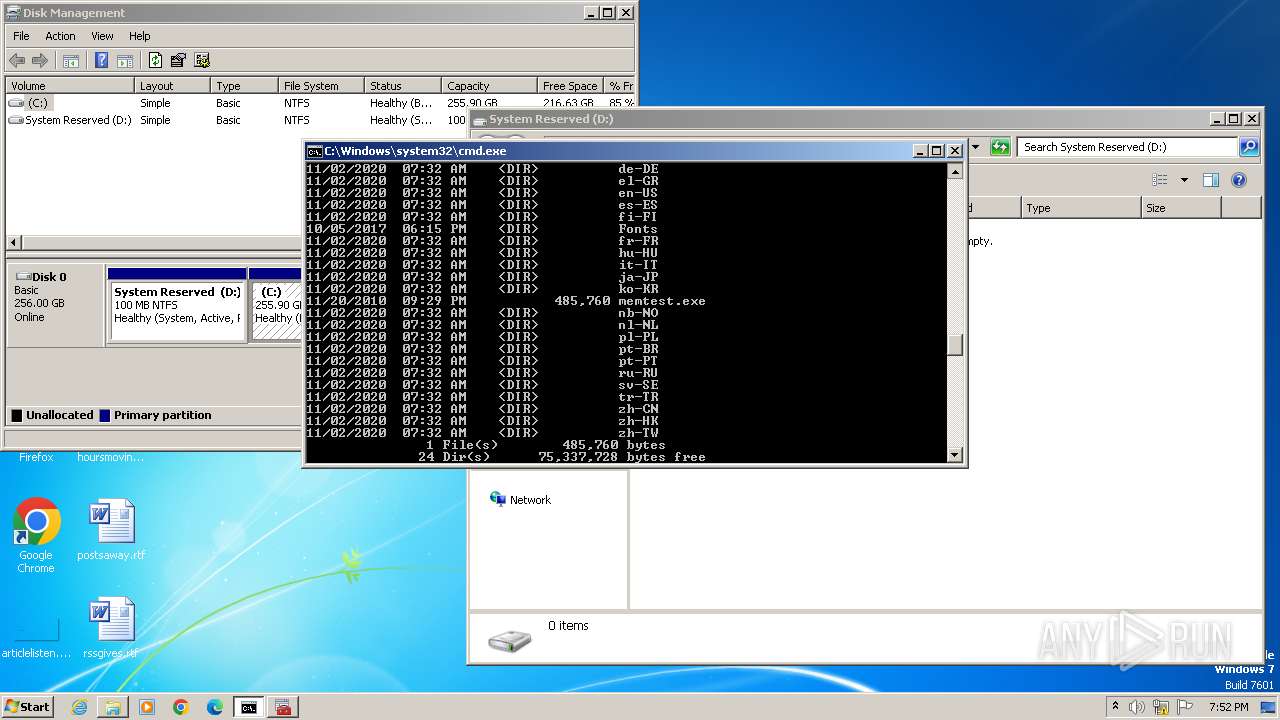This screenshot has width=1280, height=720.
Task: Open the File menu in Disk Management
Action: [21, 36]
